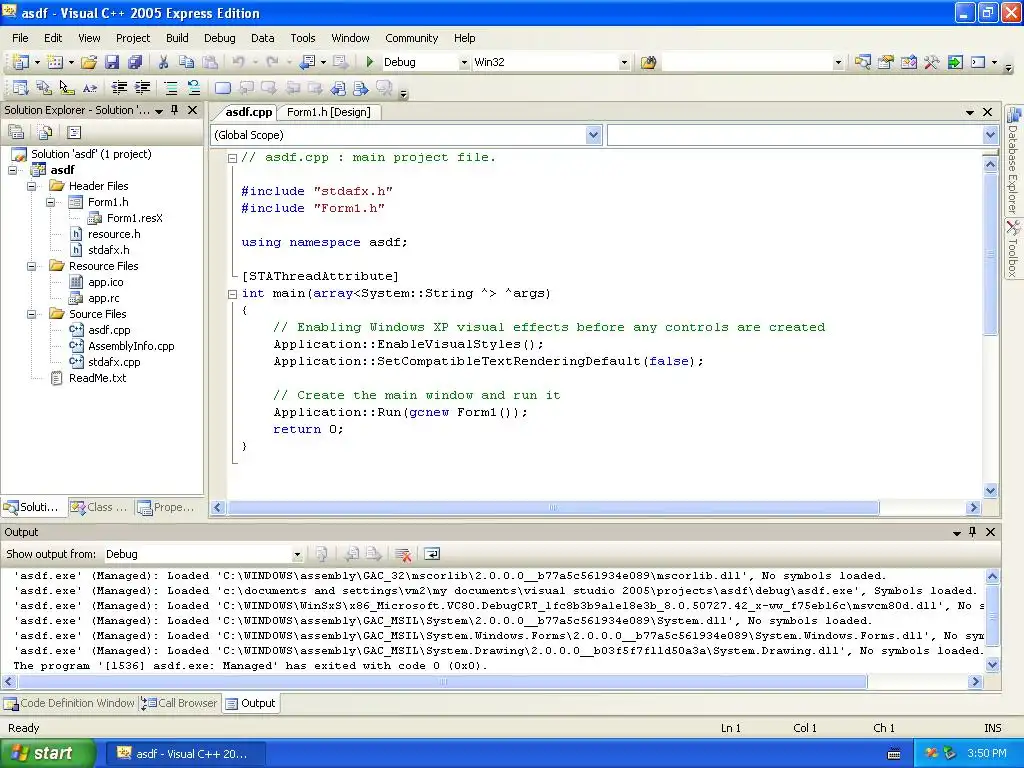Click the Copy icon in the toolbar

186,62
